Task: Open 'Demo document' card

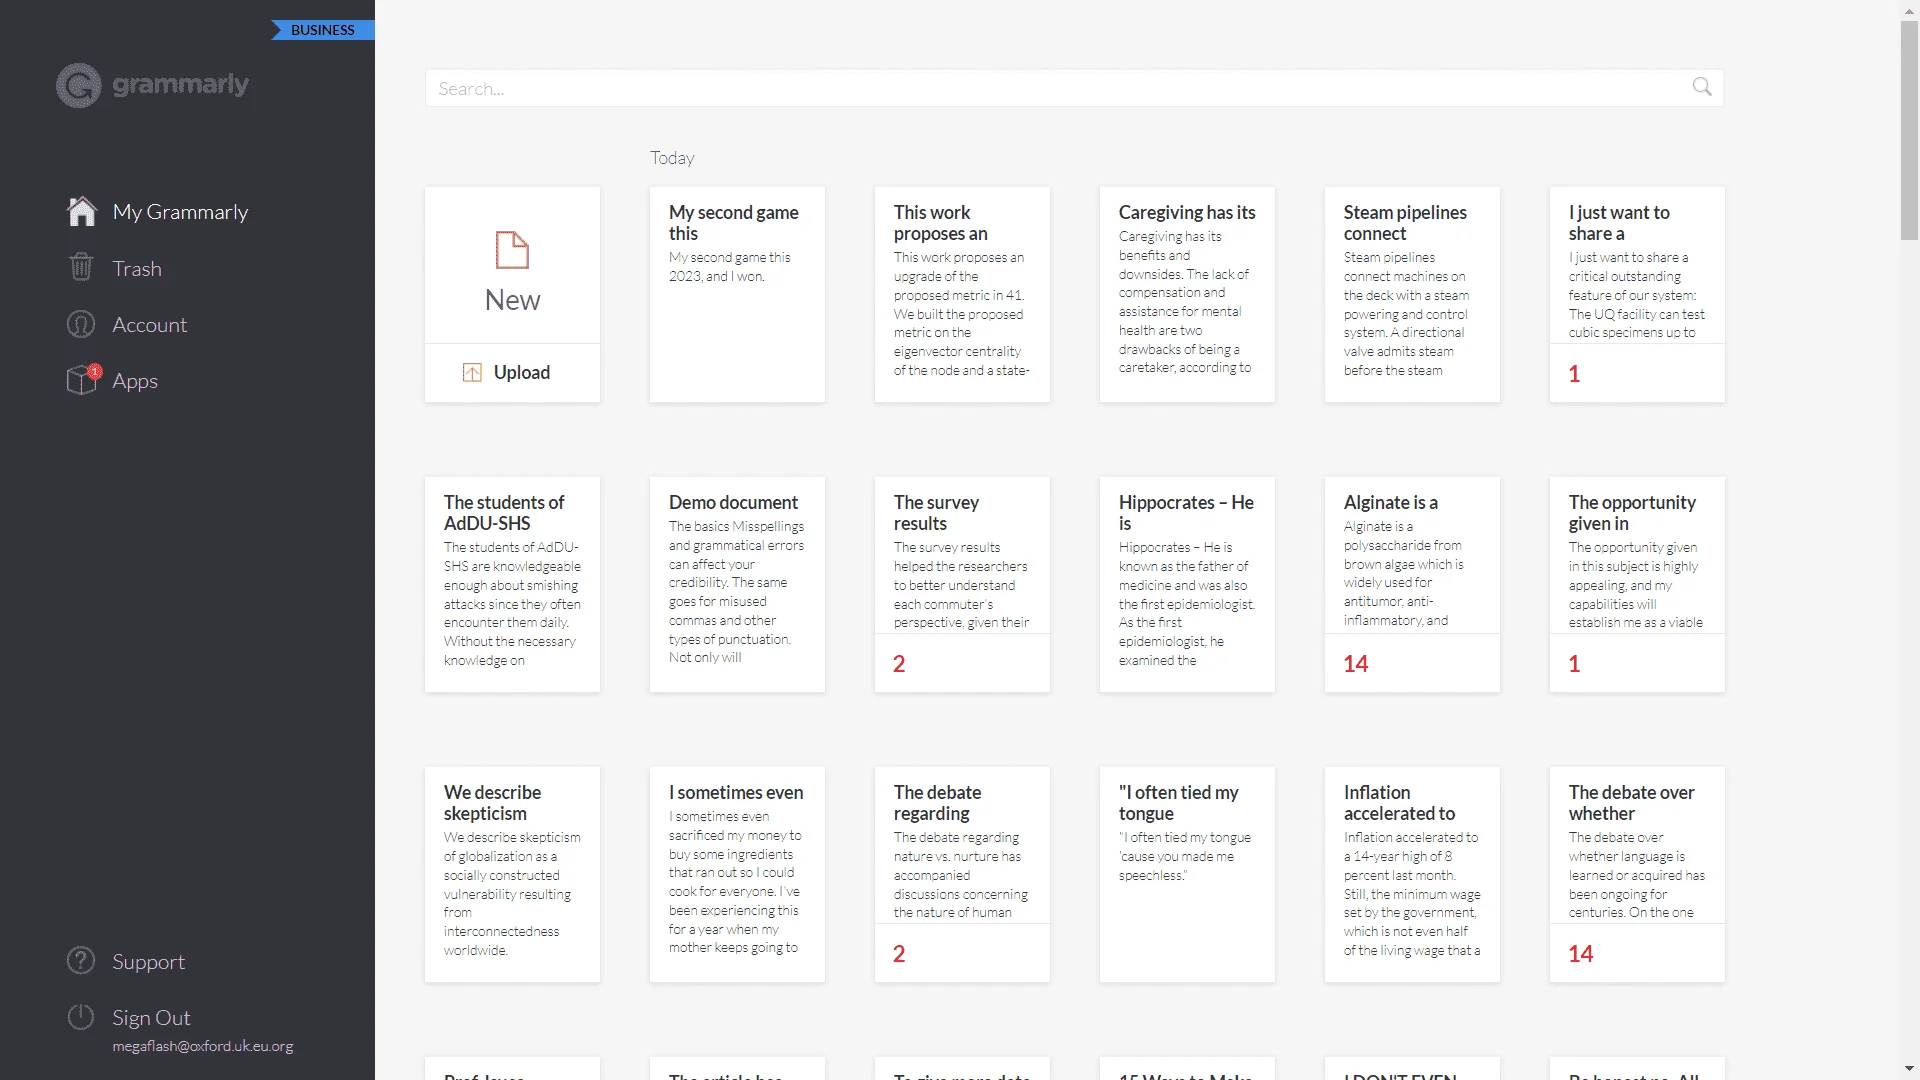Action: tap(737, 584)
